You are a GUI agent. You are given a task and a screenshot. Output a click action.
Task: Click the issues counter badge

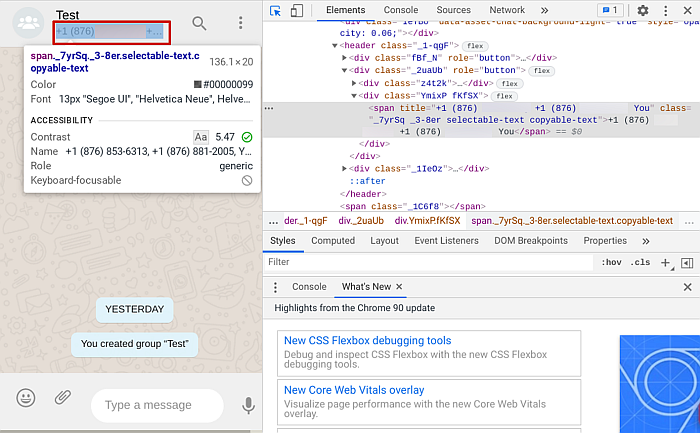(610, 10)
